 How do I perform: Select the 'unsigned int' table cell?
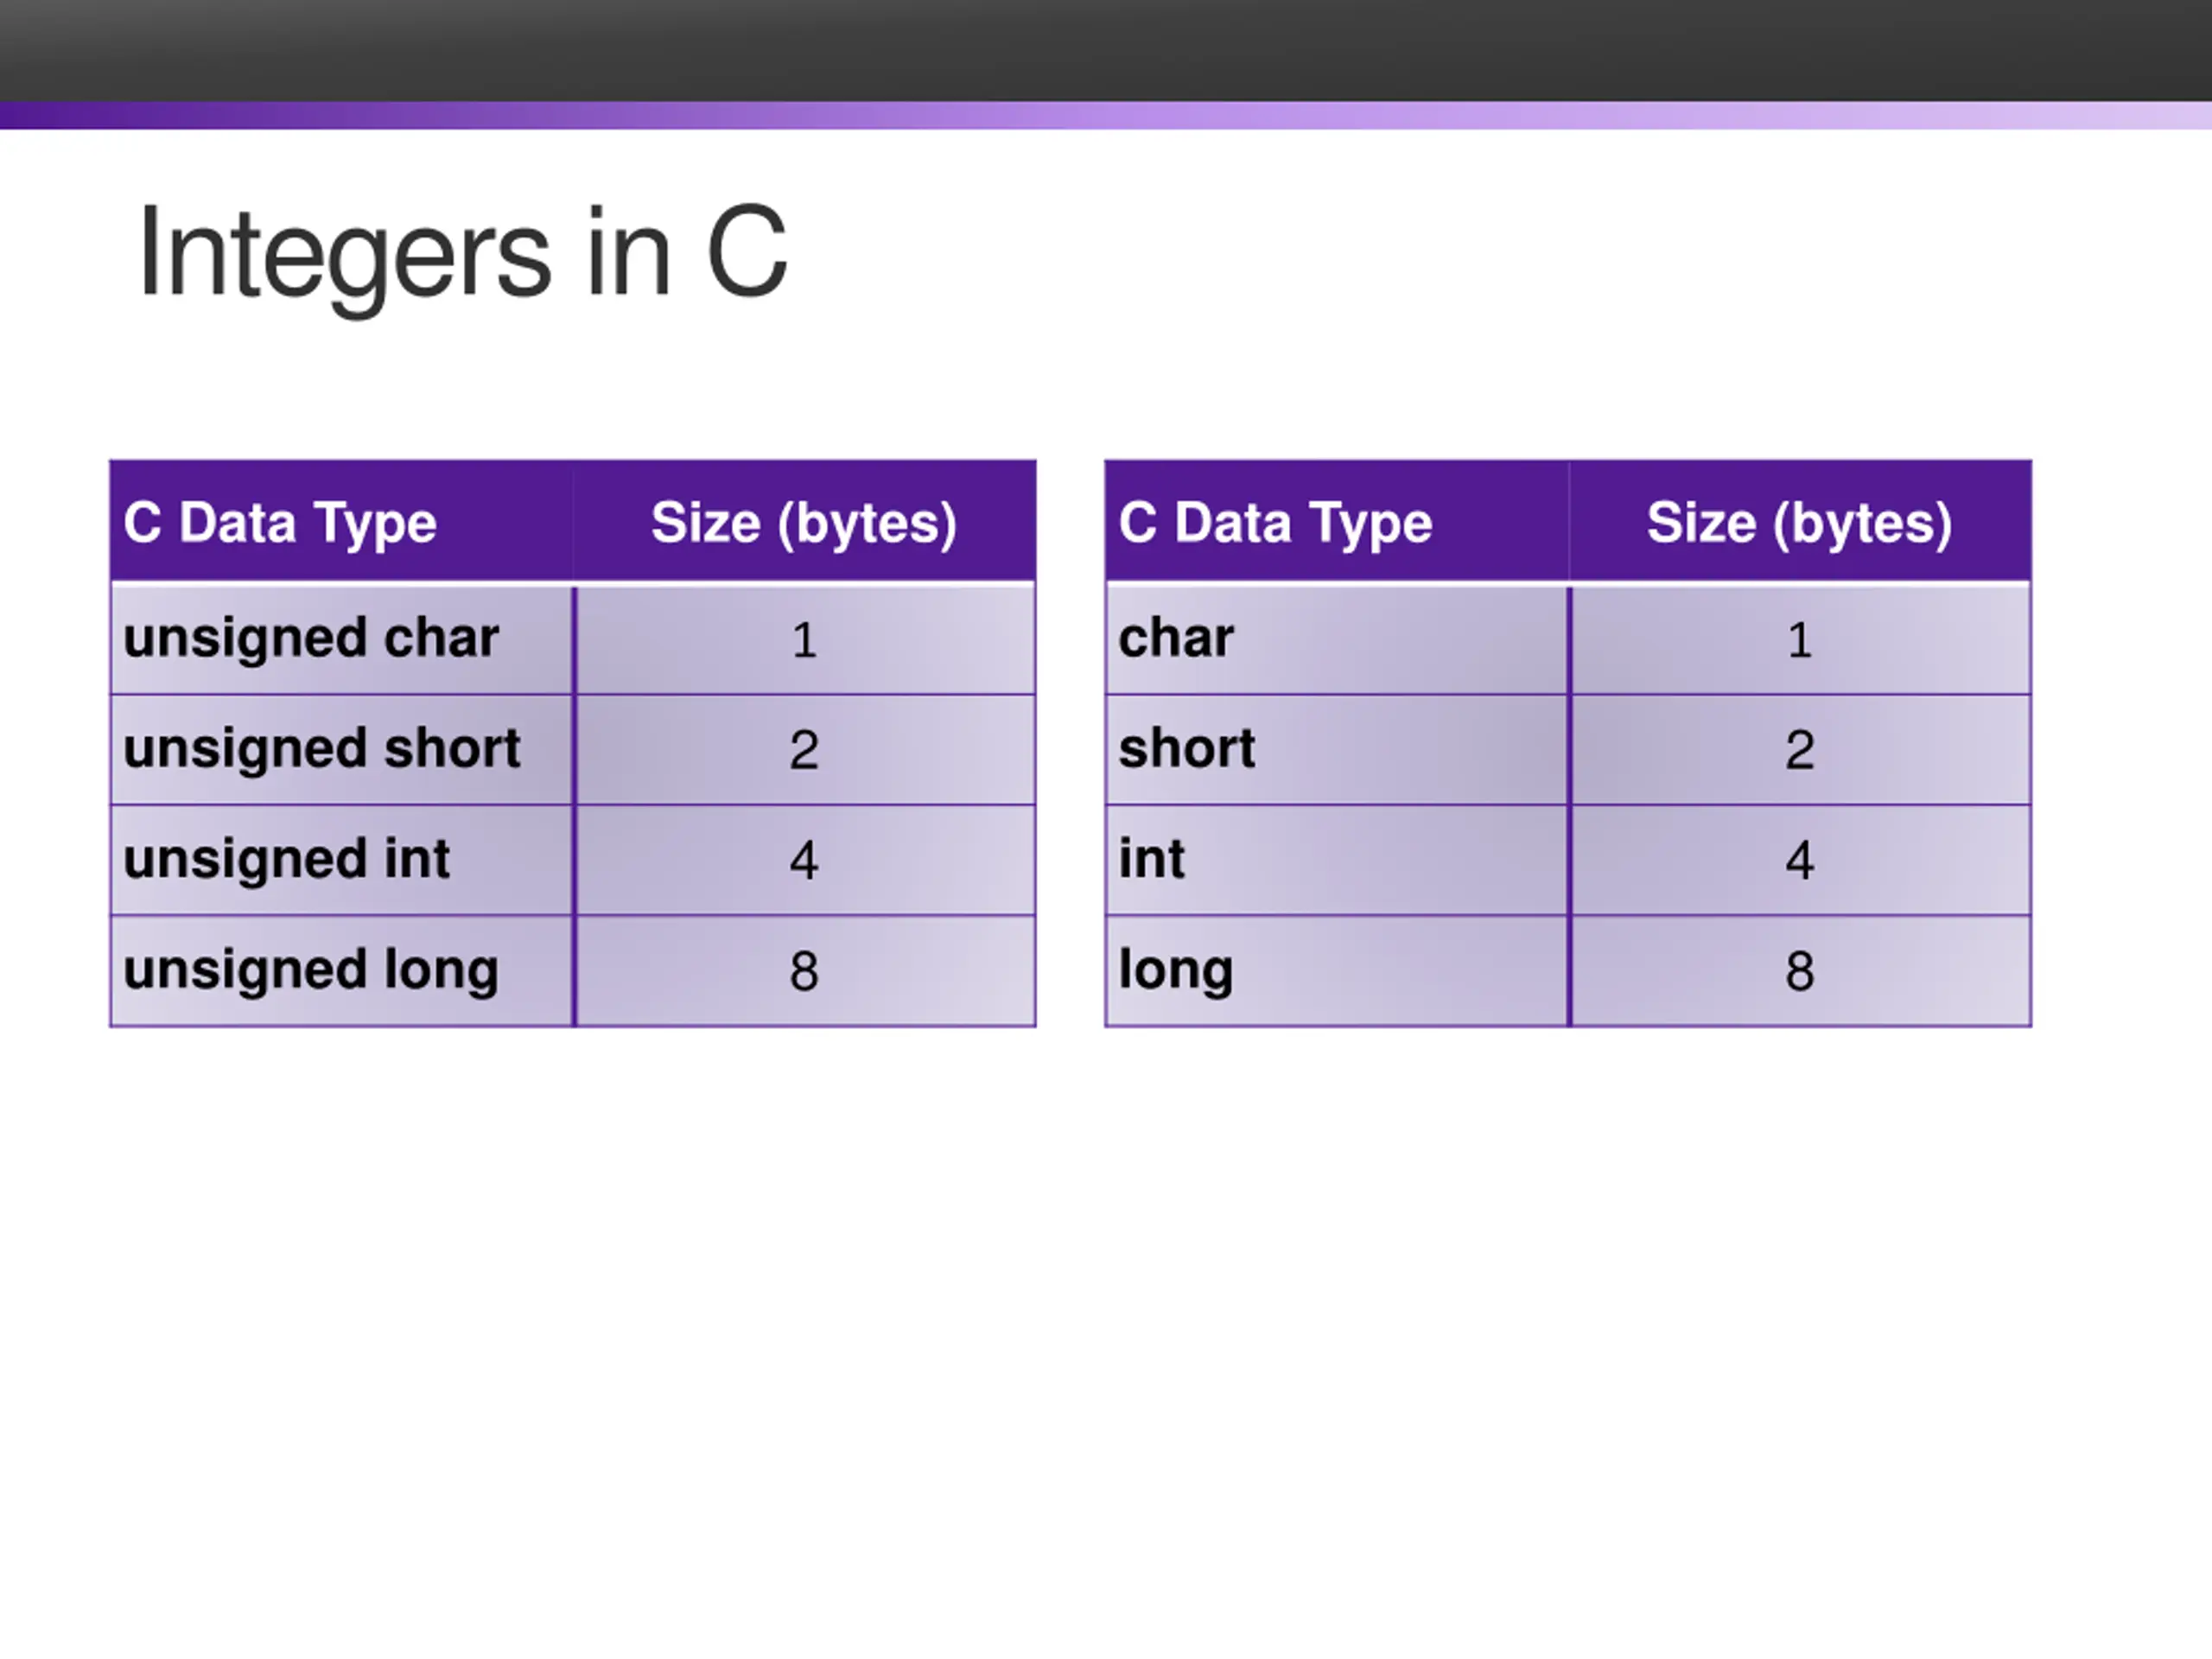tap(342, 860)
